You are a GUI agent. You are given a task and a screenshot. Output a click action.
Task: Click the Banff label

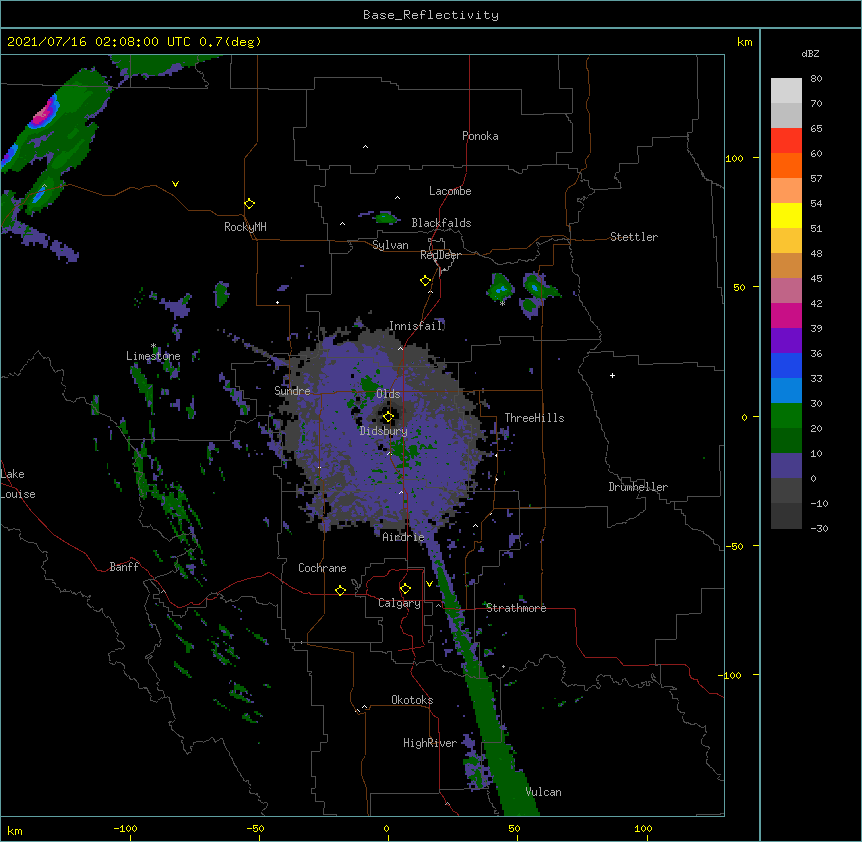coord(124,567)
